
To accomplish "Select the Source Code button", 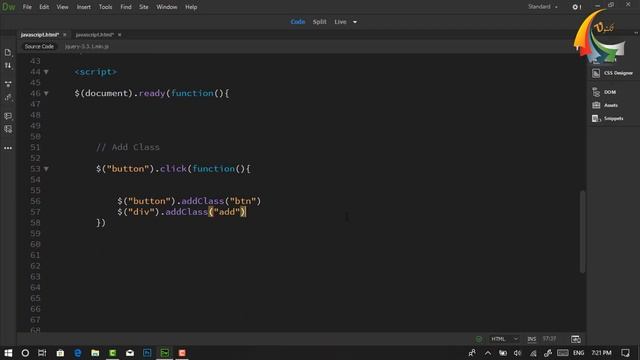I will [x=39, y=47].
